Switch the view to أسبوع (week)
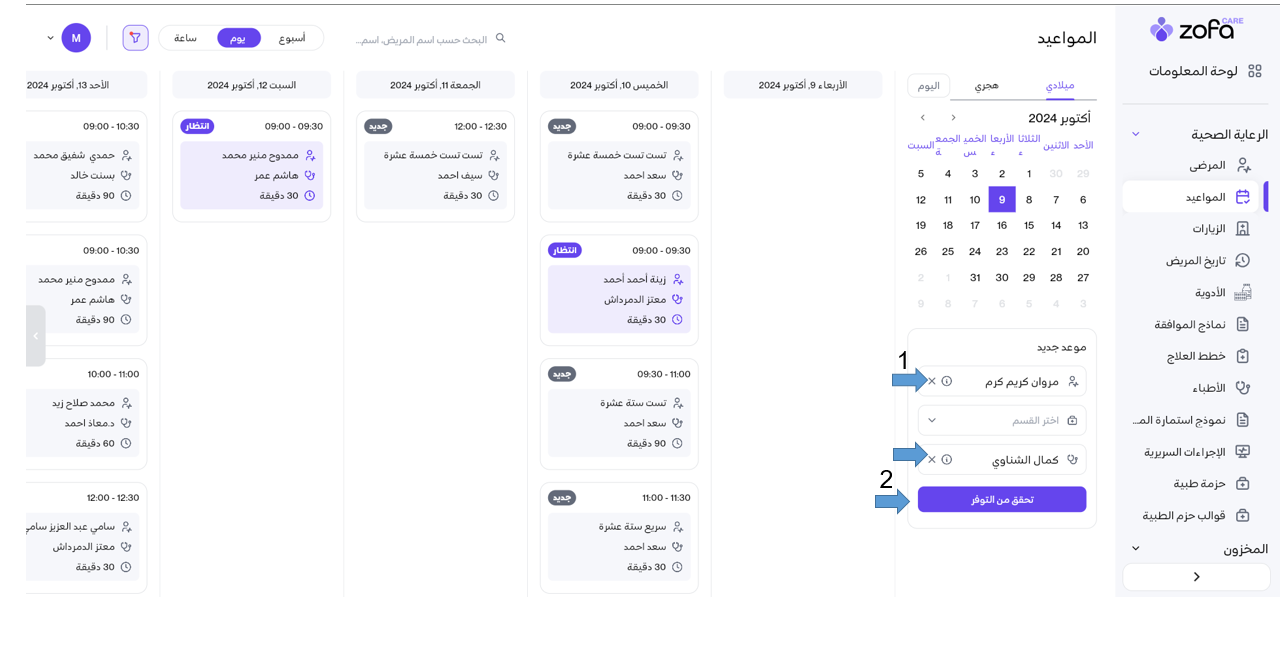 click(292, 38)
